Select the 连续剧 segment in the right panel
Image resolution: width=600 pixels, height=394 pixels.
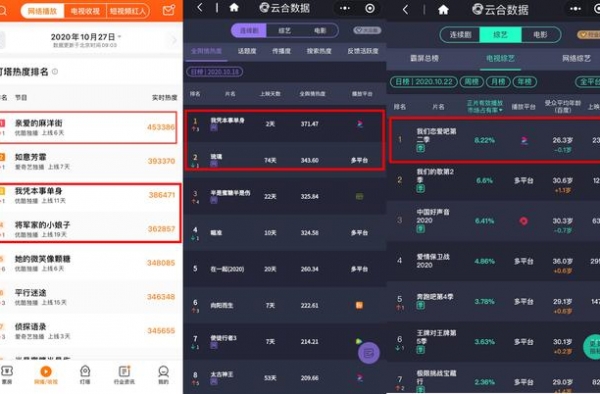(x=460, y=35)
